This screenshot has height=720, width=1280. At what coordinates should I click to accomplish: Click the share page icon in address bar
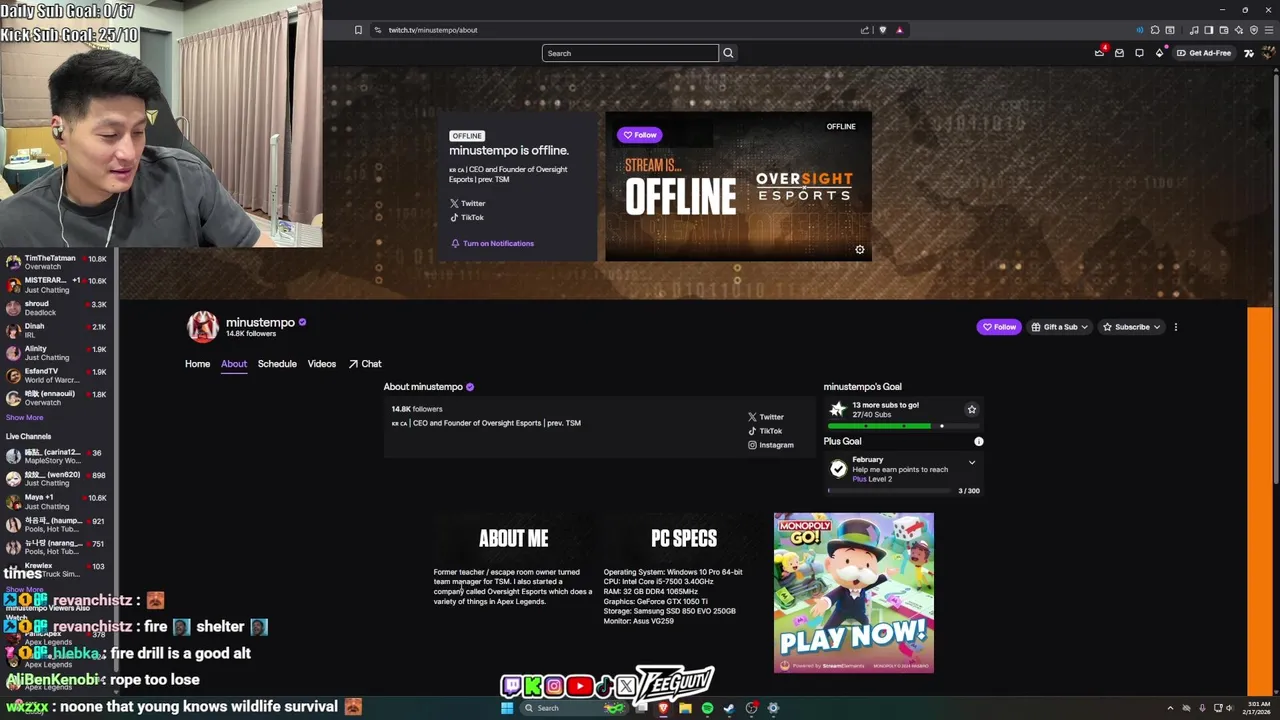[865, 30]
